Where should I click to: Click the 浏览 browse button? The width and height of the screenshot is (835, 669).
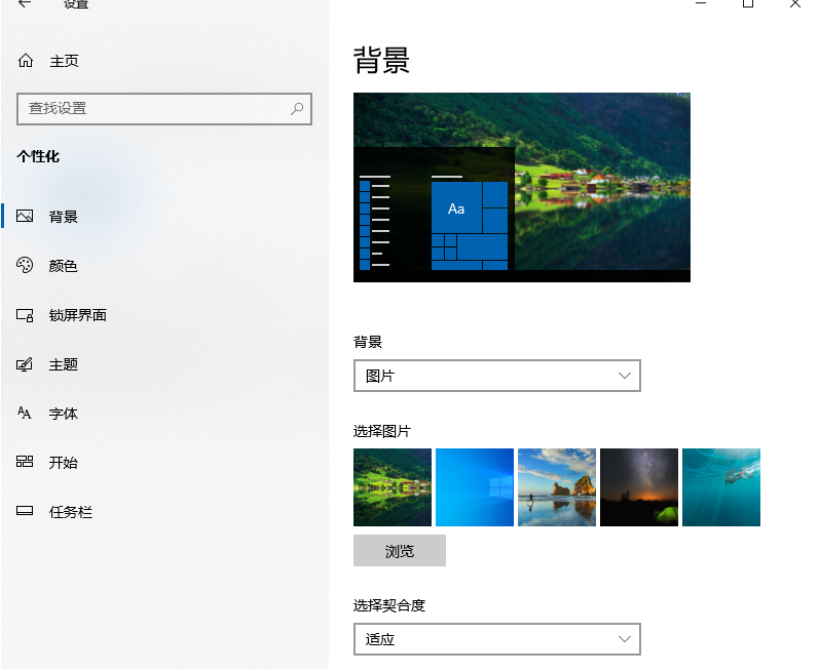click(399, 550)
